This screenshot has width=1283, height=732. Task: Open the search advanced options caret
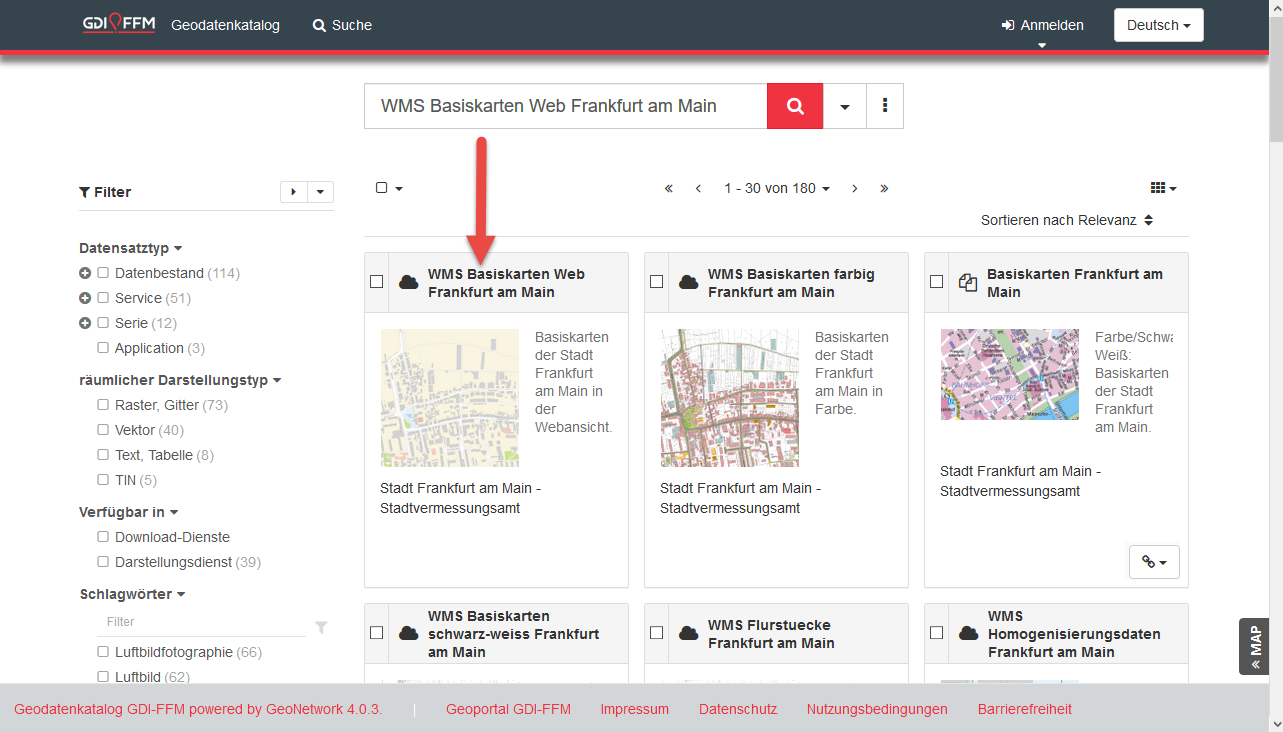pyautogui.click(x=845, y=106)
